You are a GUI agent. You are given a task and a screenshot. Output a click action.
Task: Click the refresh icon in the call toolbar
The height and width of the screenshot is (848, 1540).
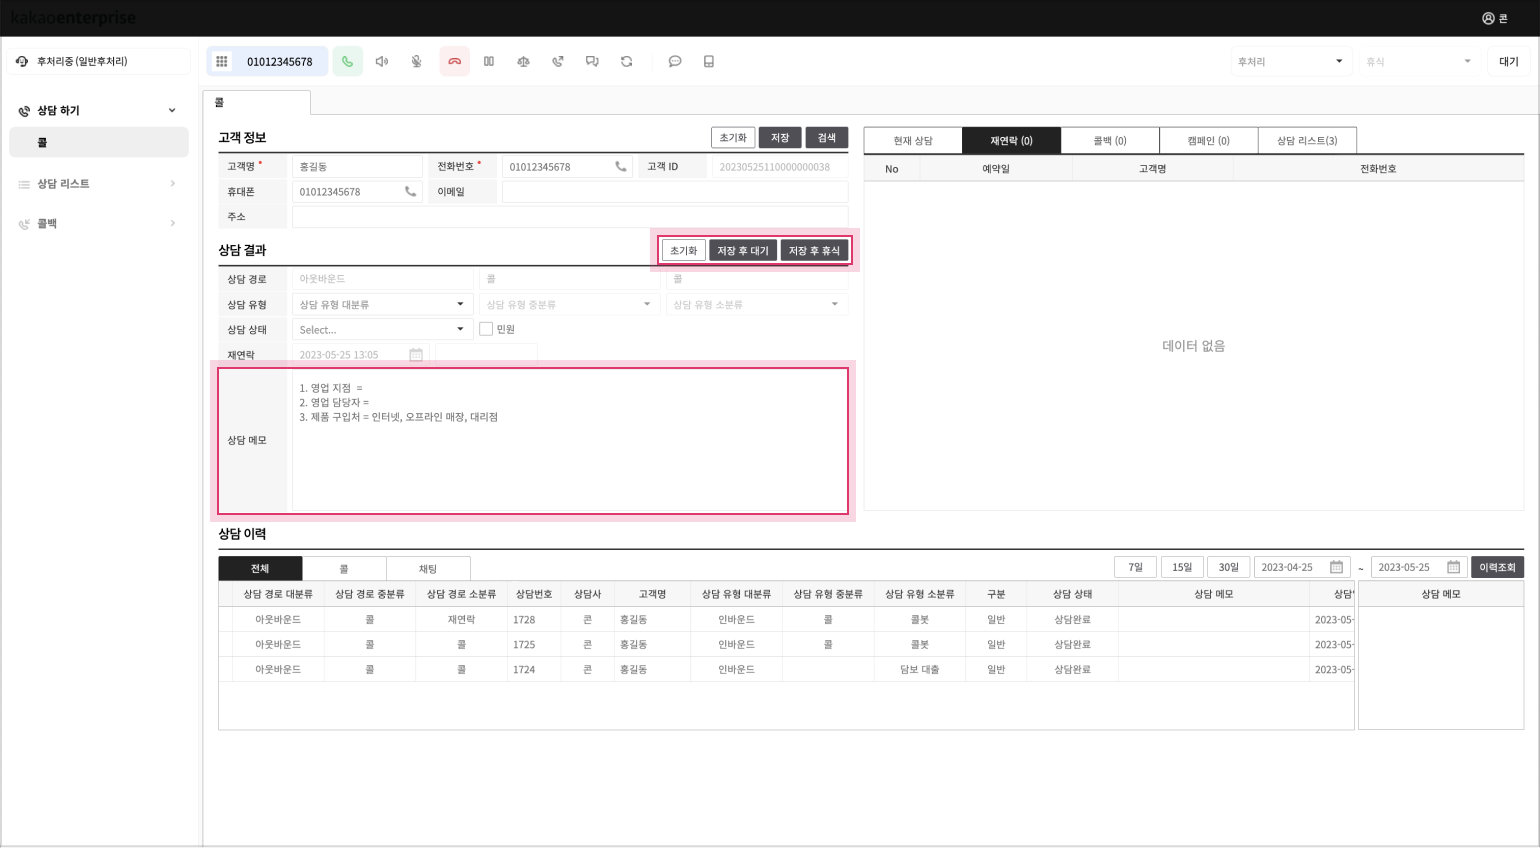627,61
